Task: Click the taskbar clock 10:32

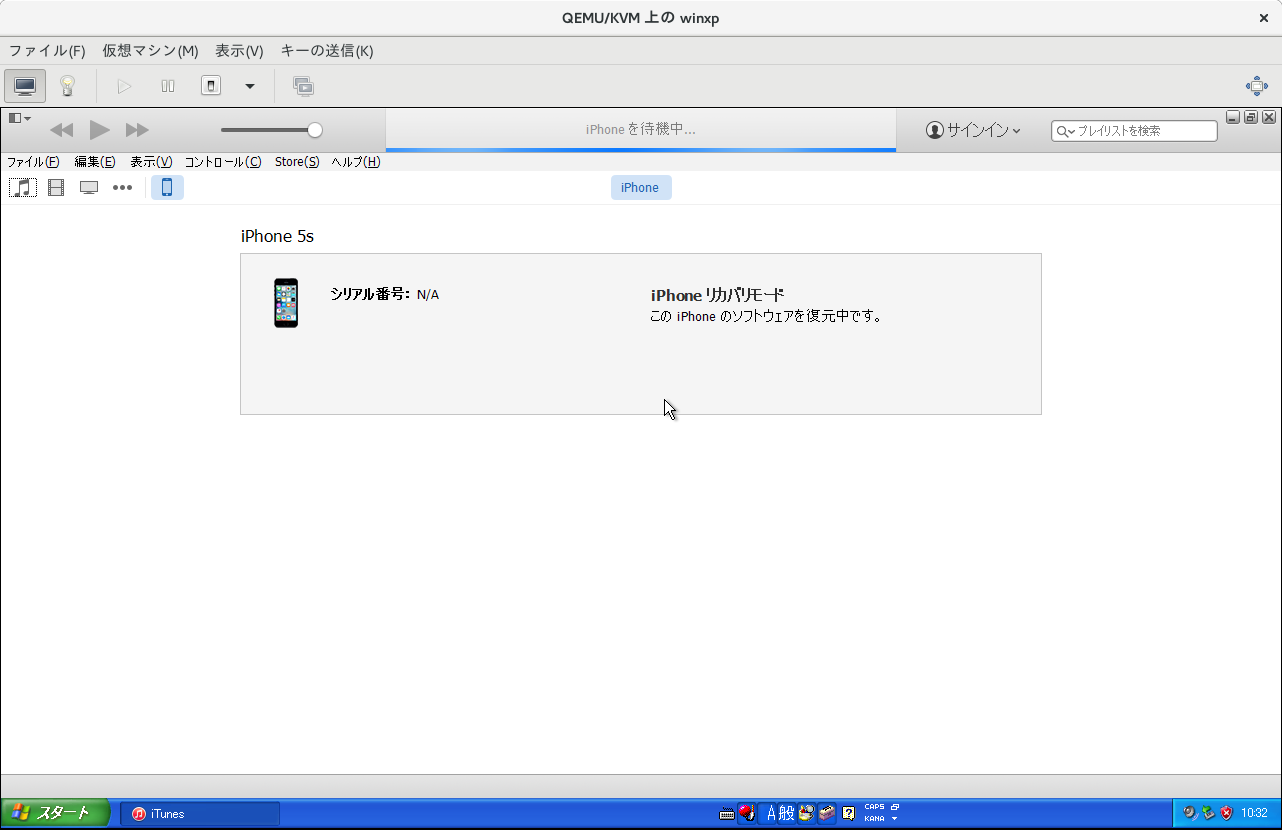Action: [x=1254, y=814]
